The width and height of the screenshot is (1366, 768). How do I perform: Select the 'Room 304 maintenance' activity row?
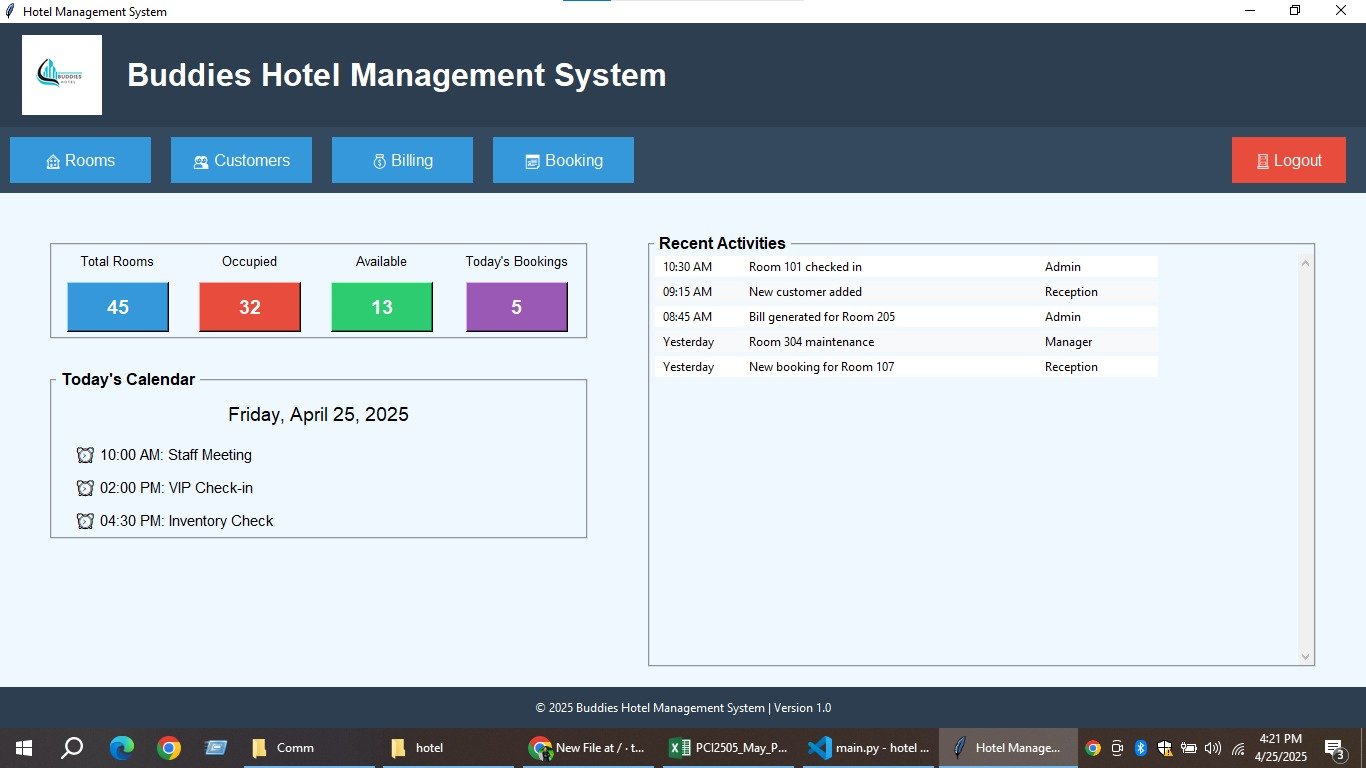coord(906,342)
